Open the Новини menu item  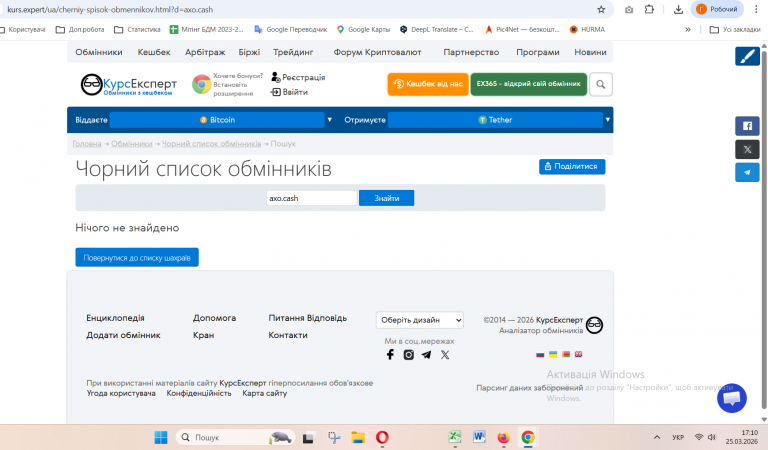click(590, 52)
